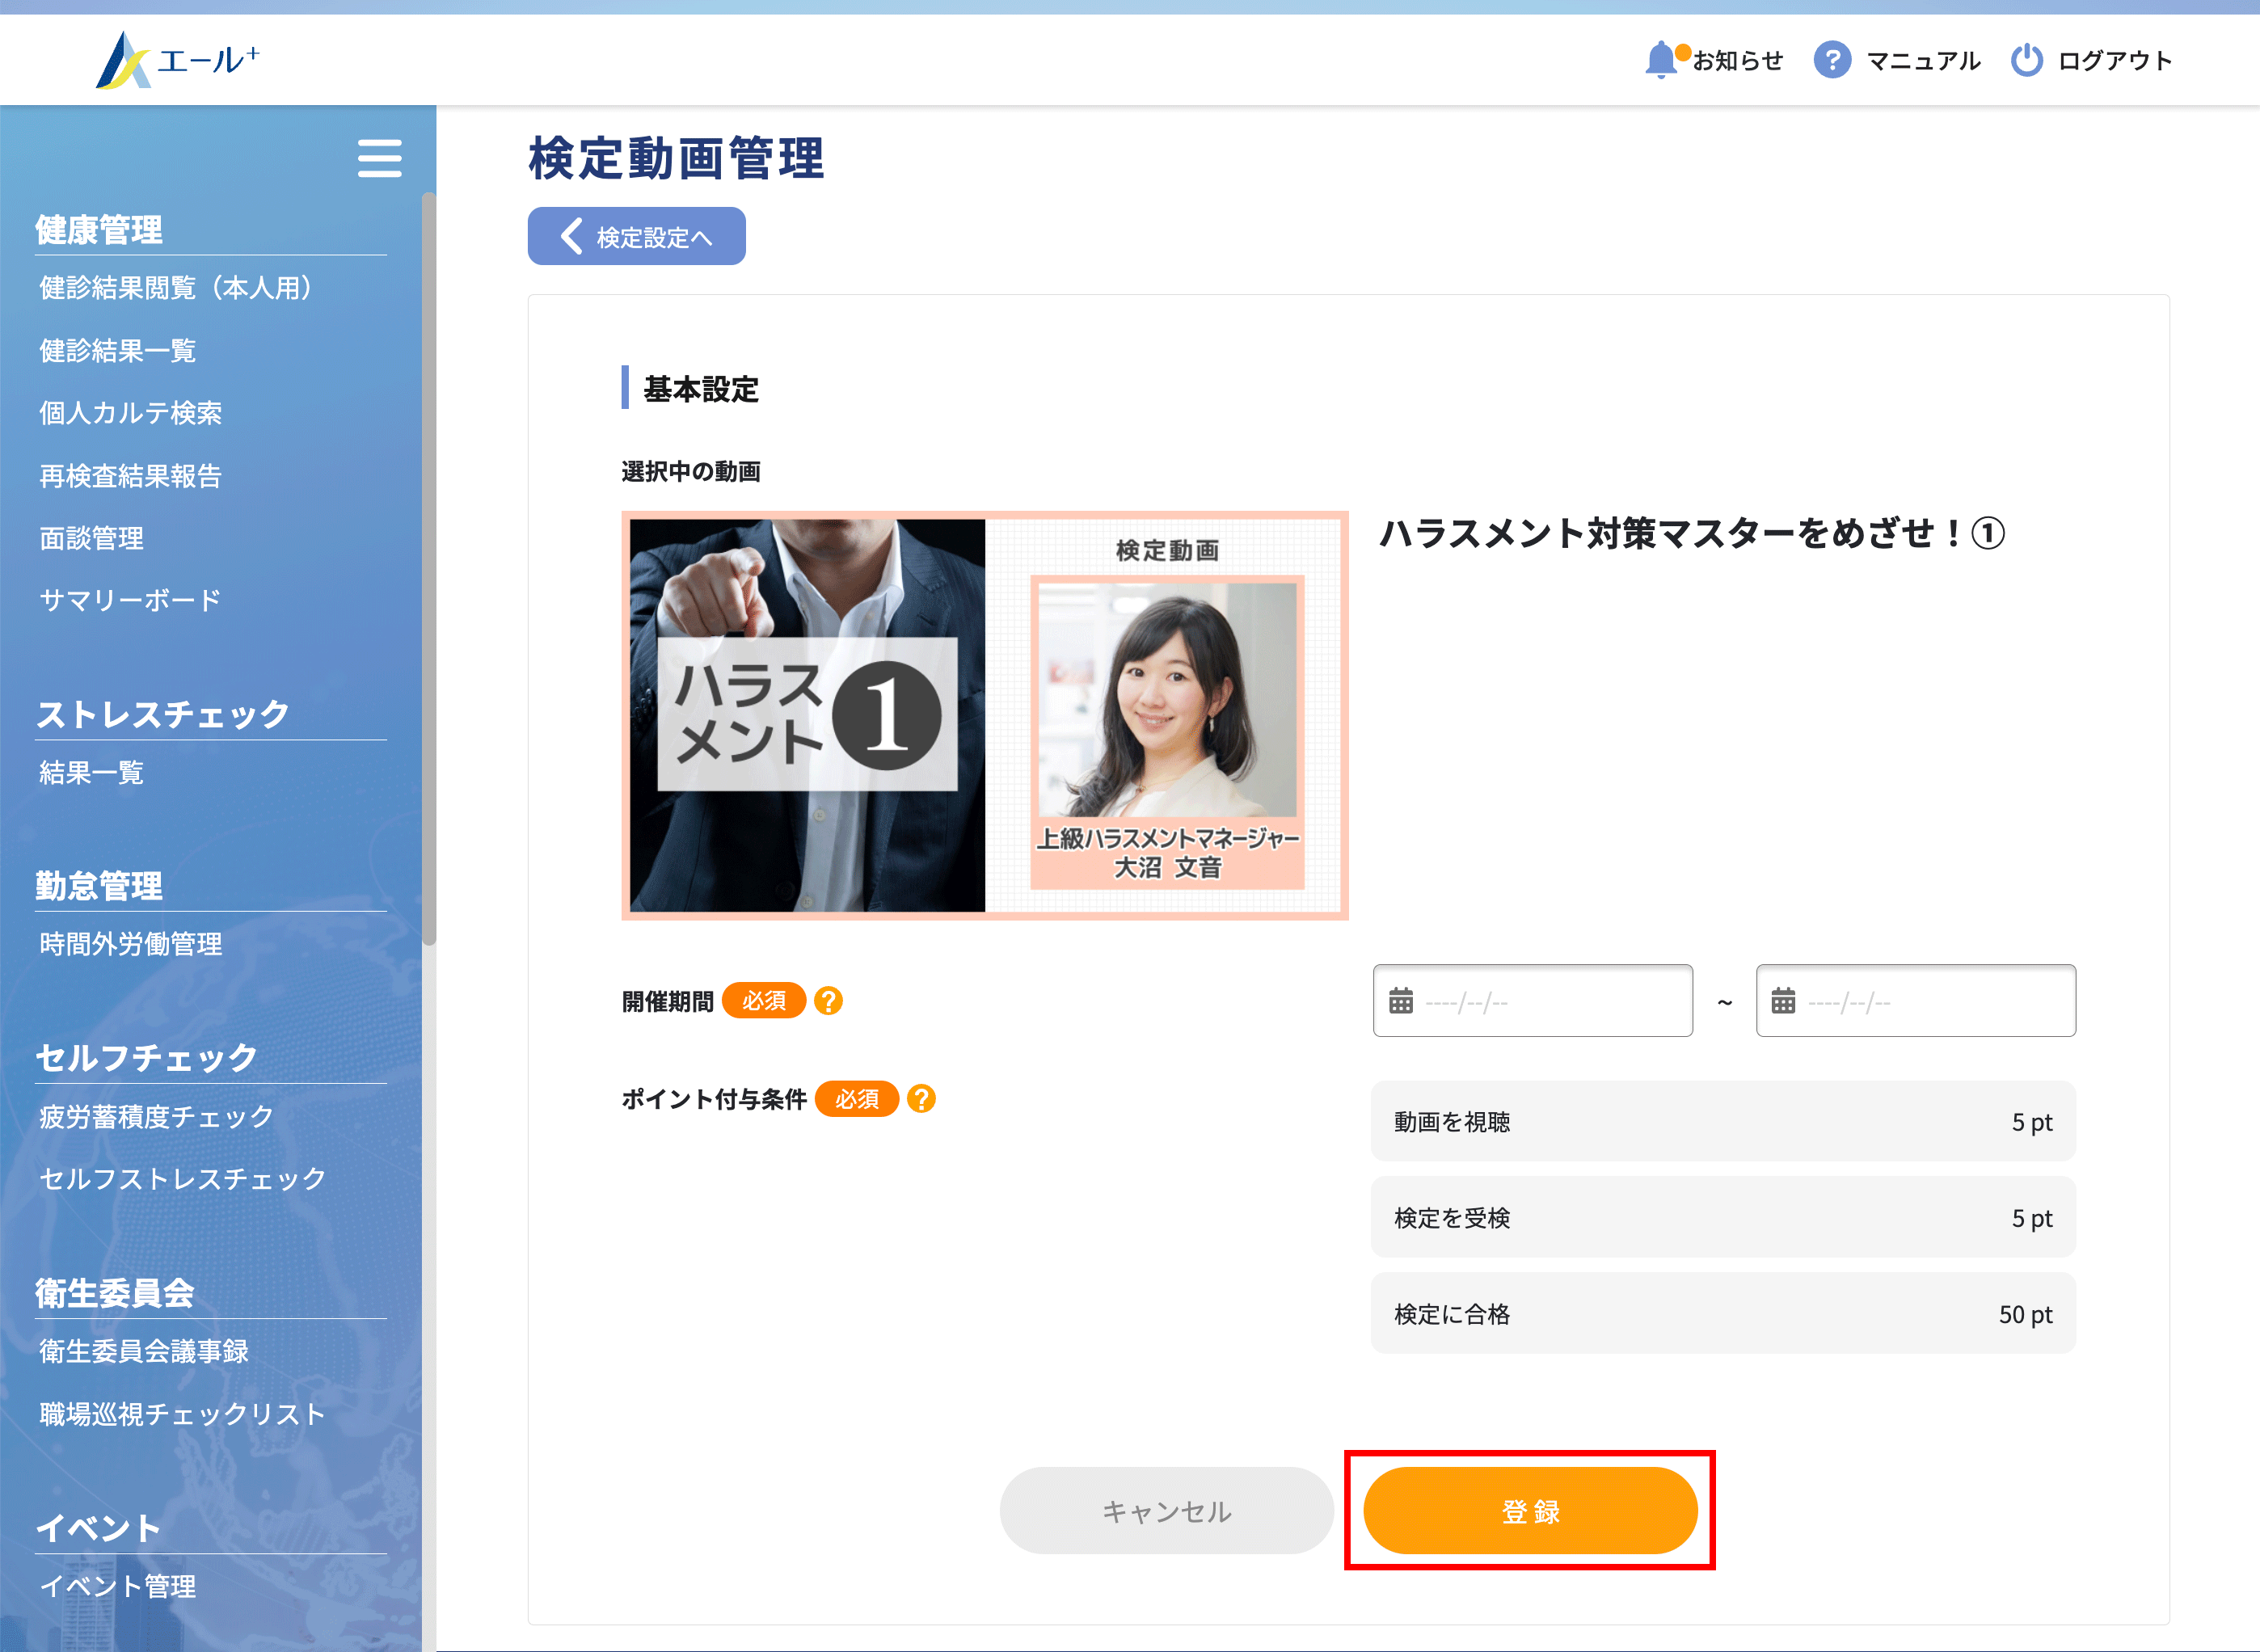The height and width of the screenshot is (1652, 2260).
Task: Open 健診結果閲覧（本人用） menu item
Action: click(176, 288)
